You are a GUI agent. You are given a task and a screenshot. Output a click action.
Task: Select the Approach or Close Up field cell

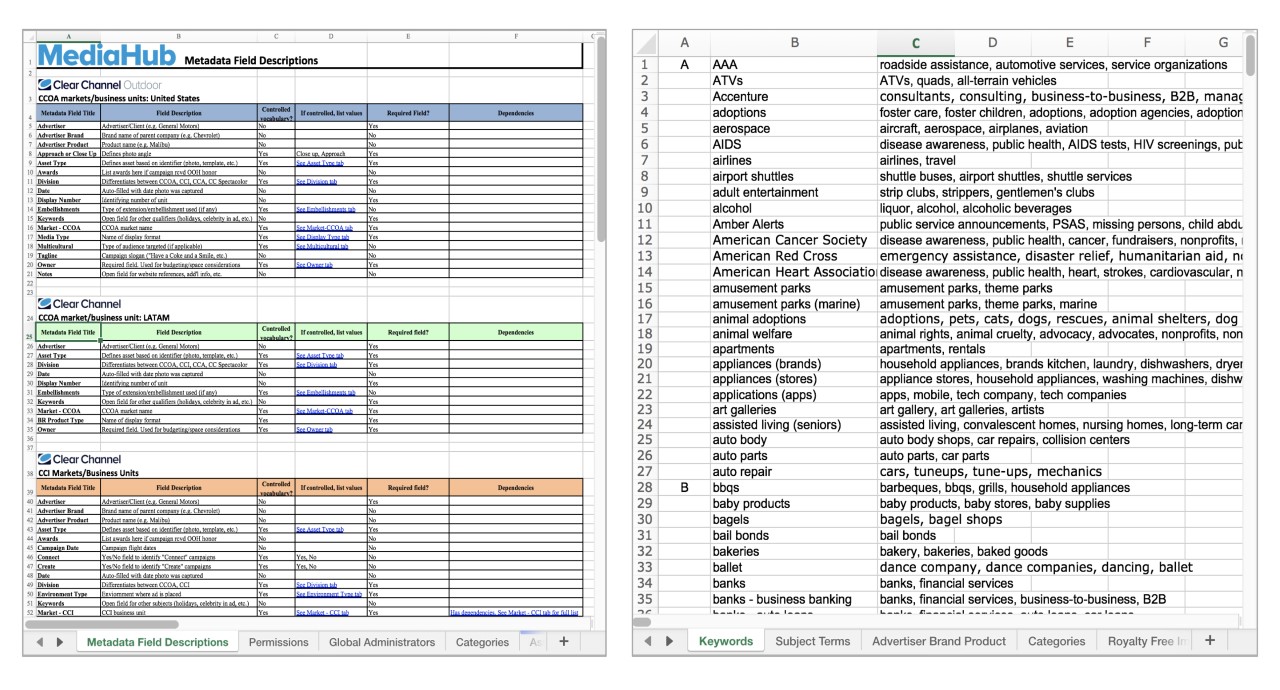point(68,154)
